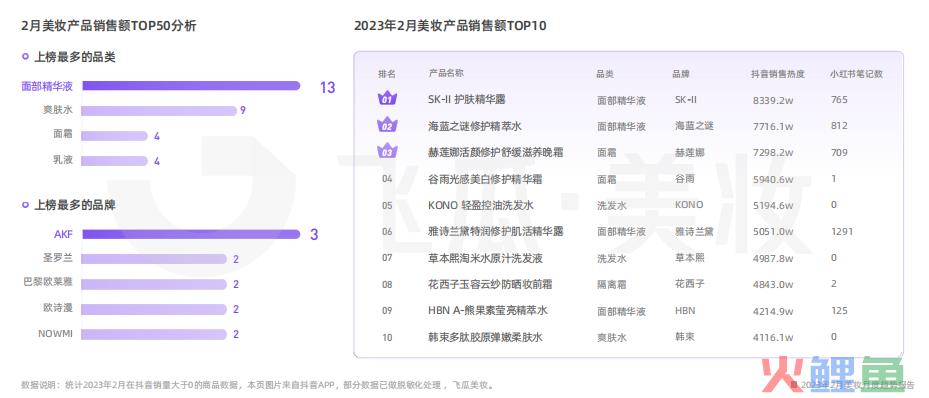This screenshot has height=398, width=929.
Task: Sort by 抖音销售热度 column header
Action: pyautogui.click(x=778, y=74)
